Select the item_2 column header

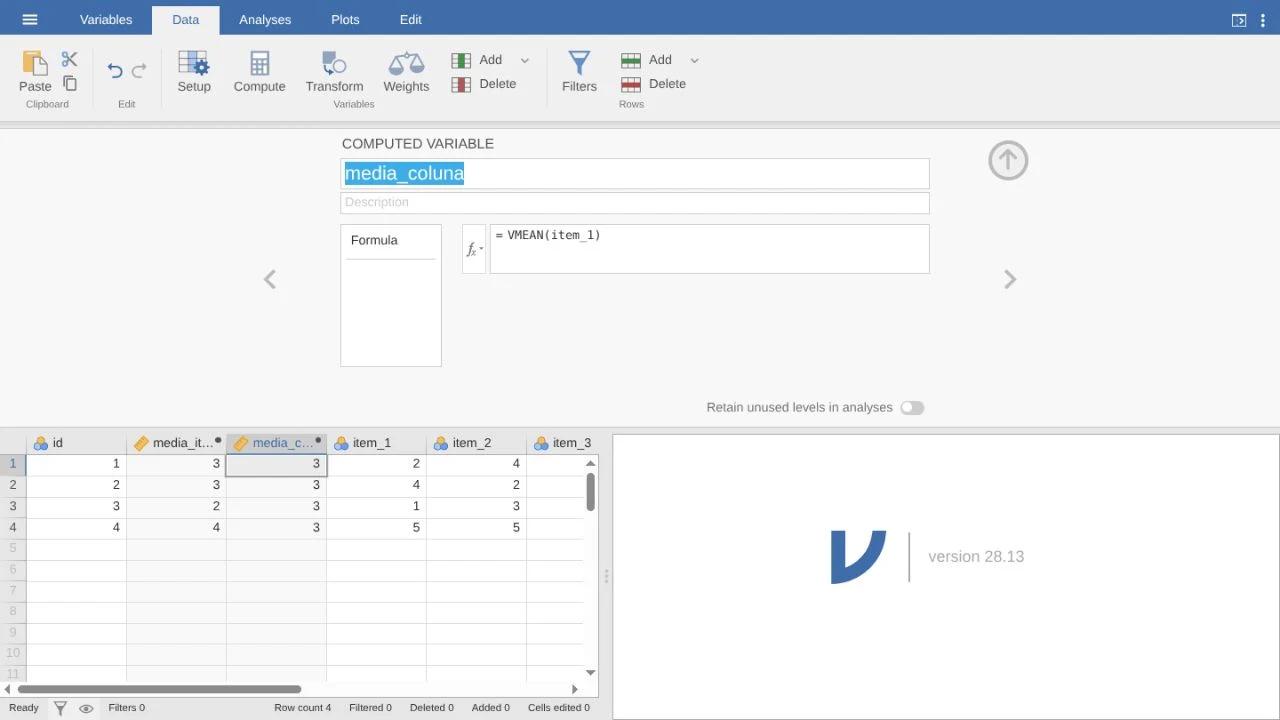(476, 443)
